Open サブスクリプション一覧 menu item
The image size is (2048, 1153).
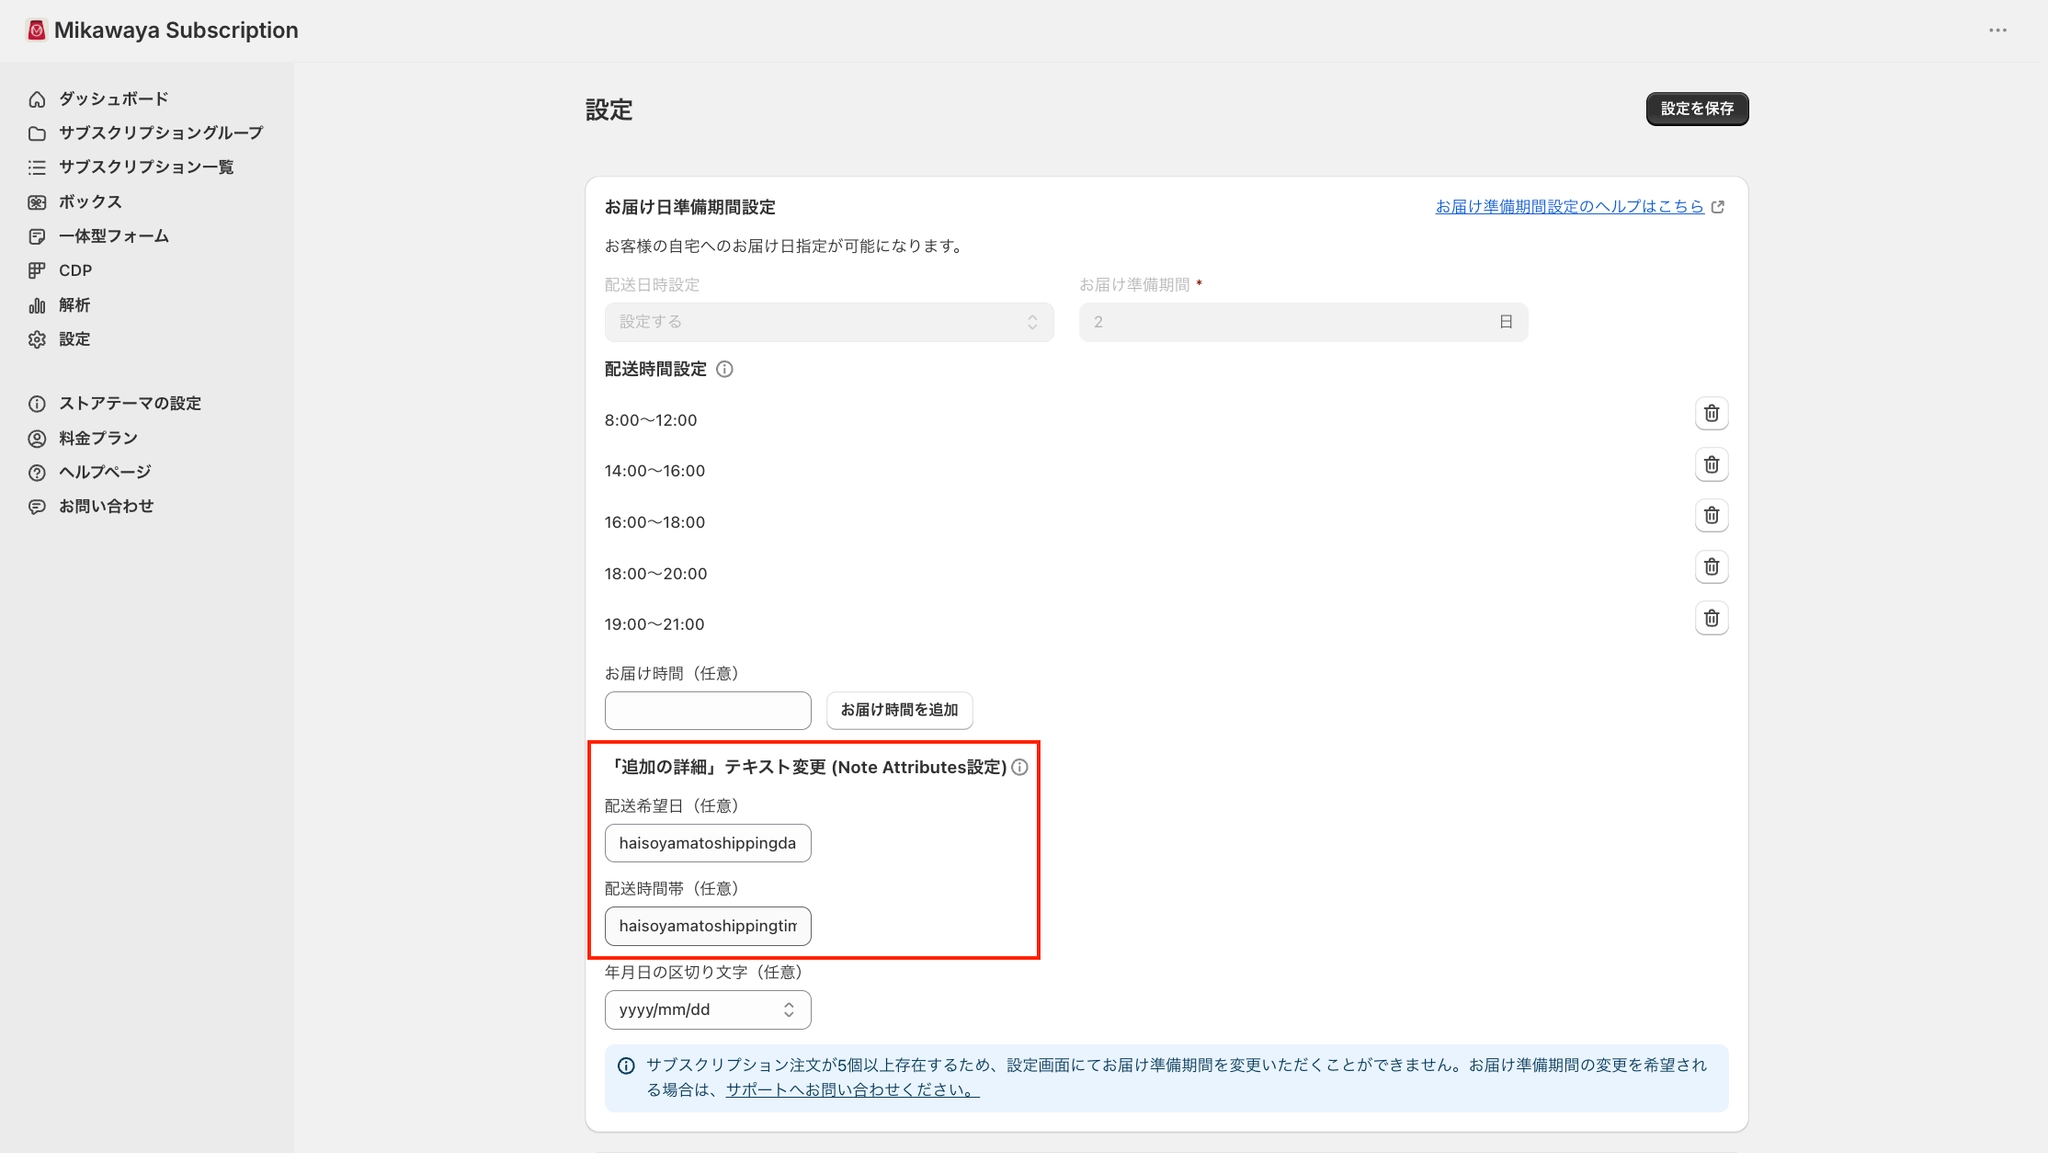(x=146, y=167)
